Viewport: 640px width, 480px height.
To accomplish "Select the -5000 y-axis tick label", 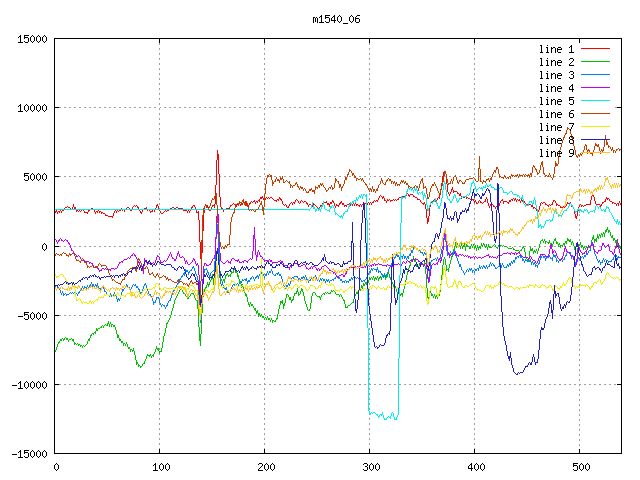I will (31, 315).
